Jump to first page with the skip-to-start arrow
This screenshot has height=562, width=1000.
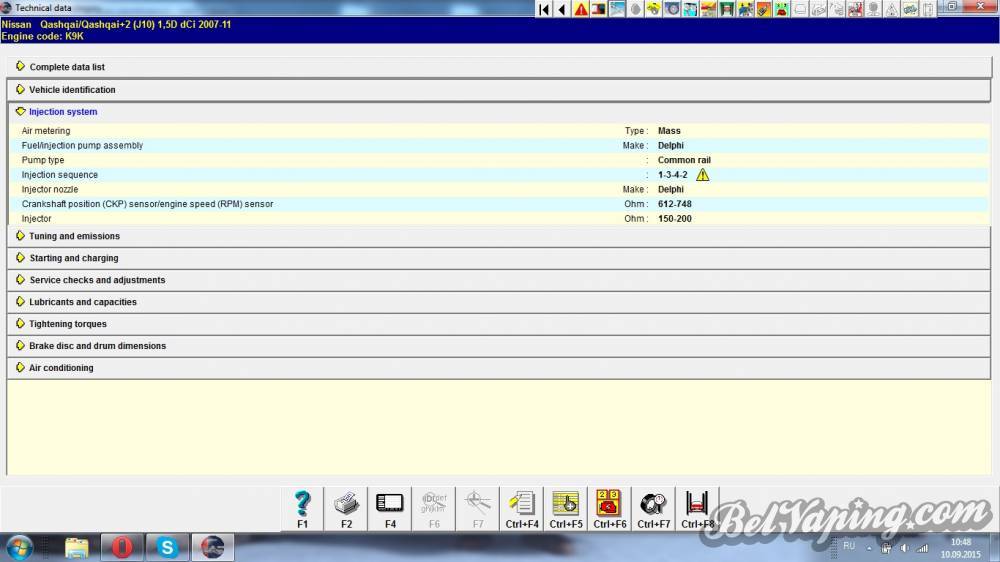point(544,9)
